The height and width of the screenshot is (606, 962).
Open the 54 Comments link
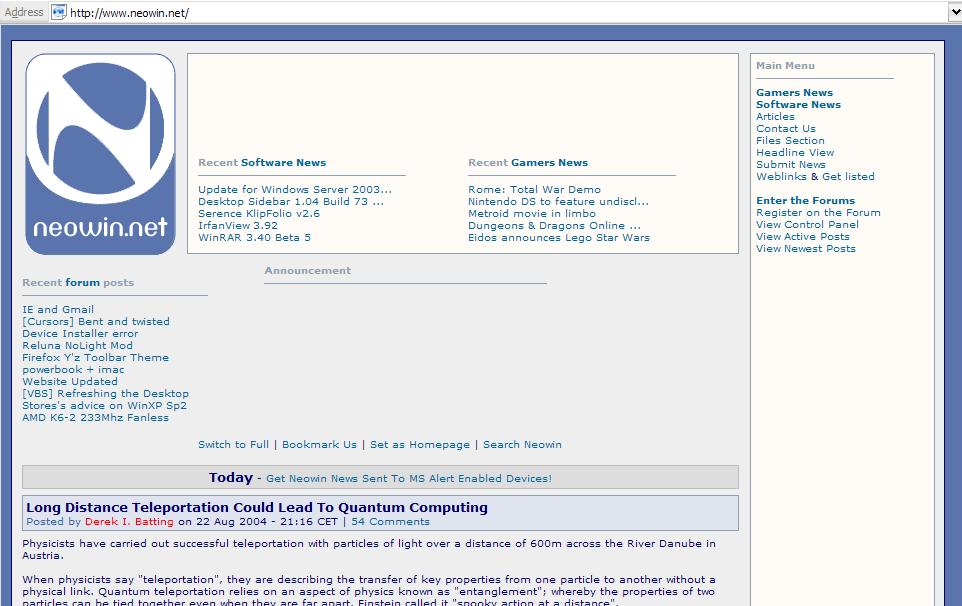390,522
